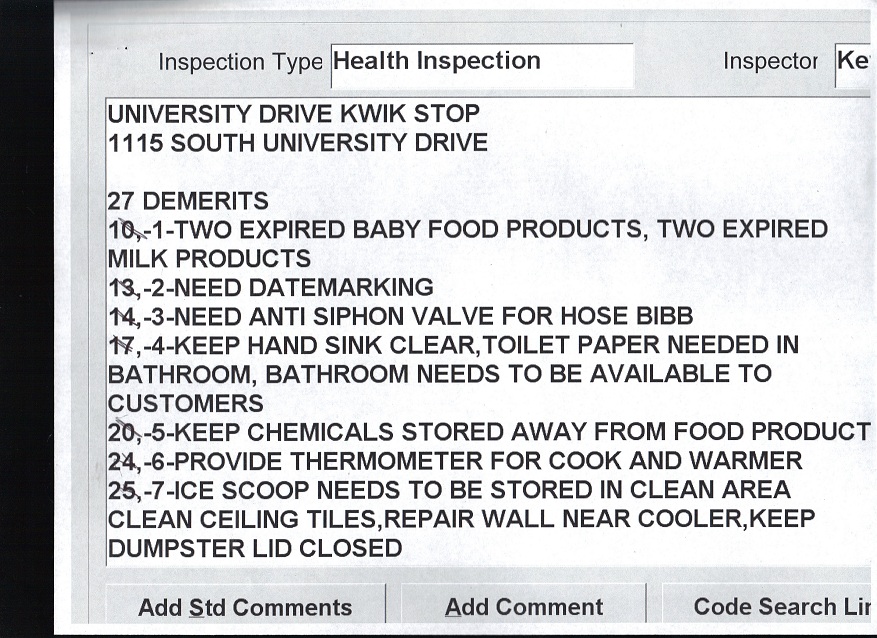Place cursor on UNIVERSITY DRIVE KWIK STOP line
Image resolution: width=877 pixels, height=638 pixels.
pyautogui.click(x=293, y=114)
